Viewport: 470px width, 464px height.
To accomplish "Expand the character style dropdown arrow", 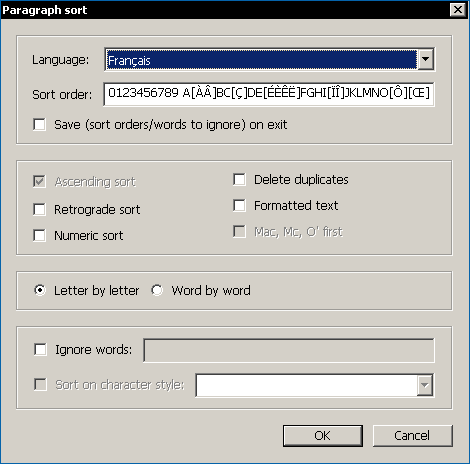I will coord(425,385).
